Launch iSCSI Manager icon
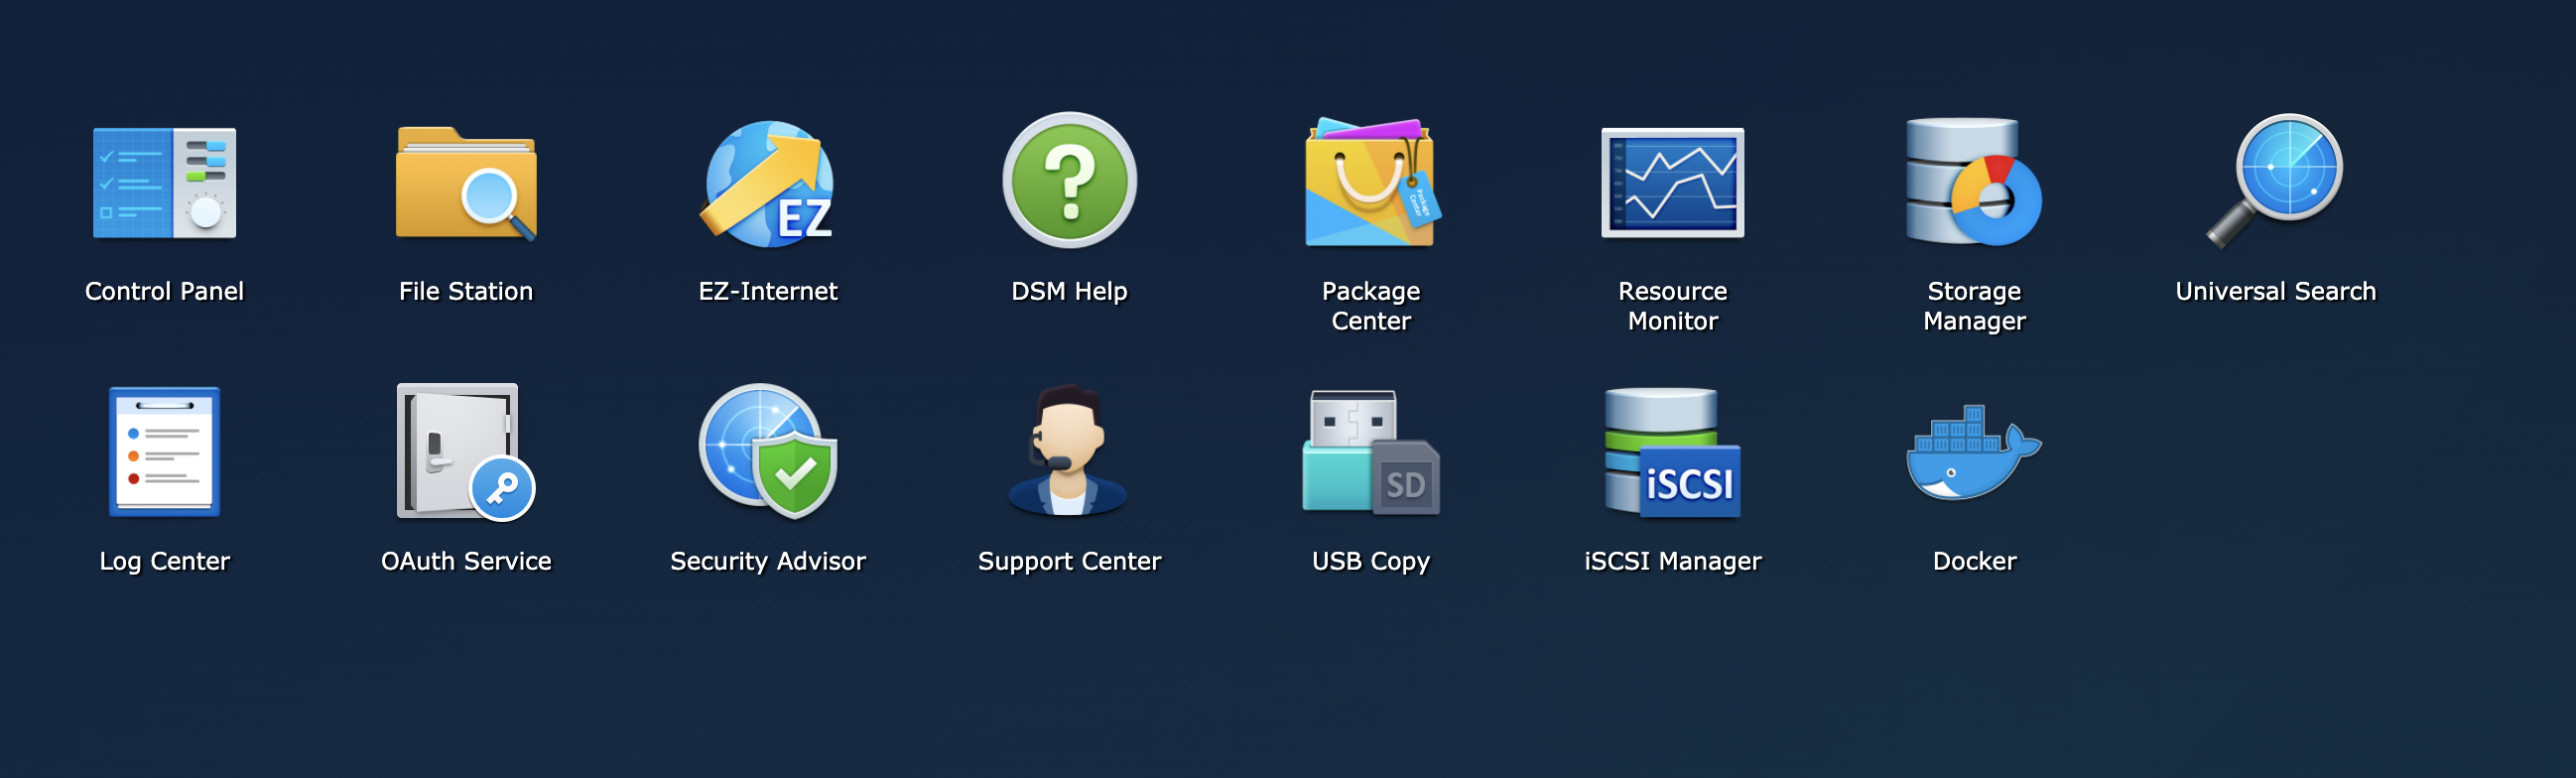 pos(1672,452)
